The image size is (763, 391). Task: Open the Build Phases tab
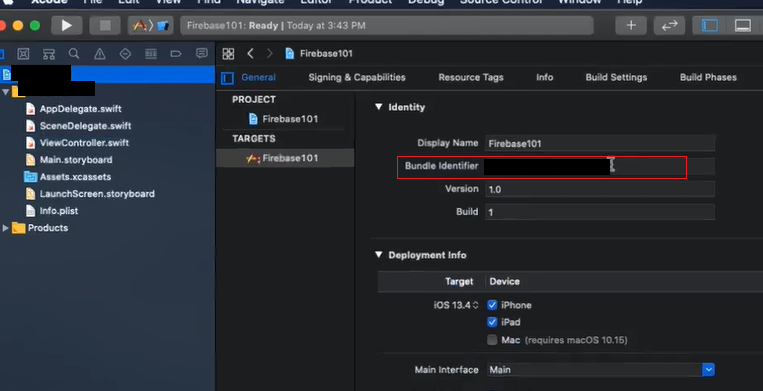click(708, 77)
